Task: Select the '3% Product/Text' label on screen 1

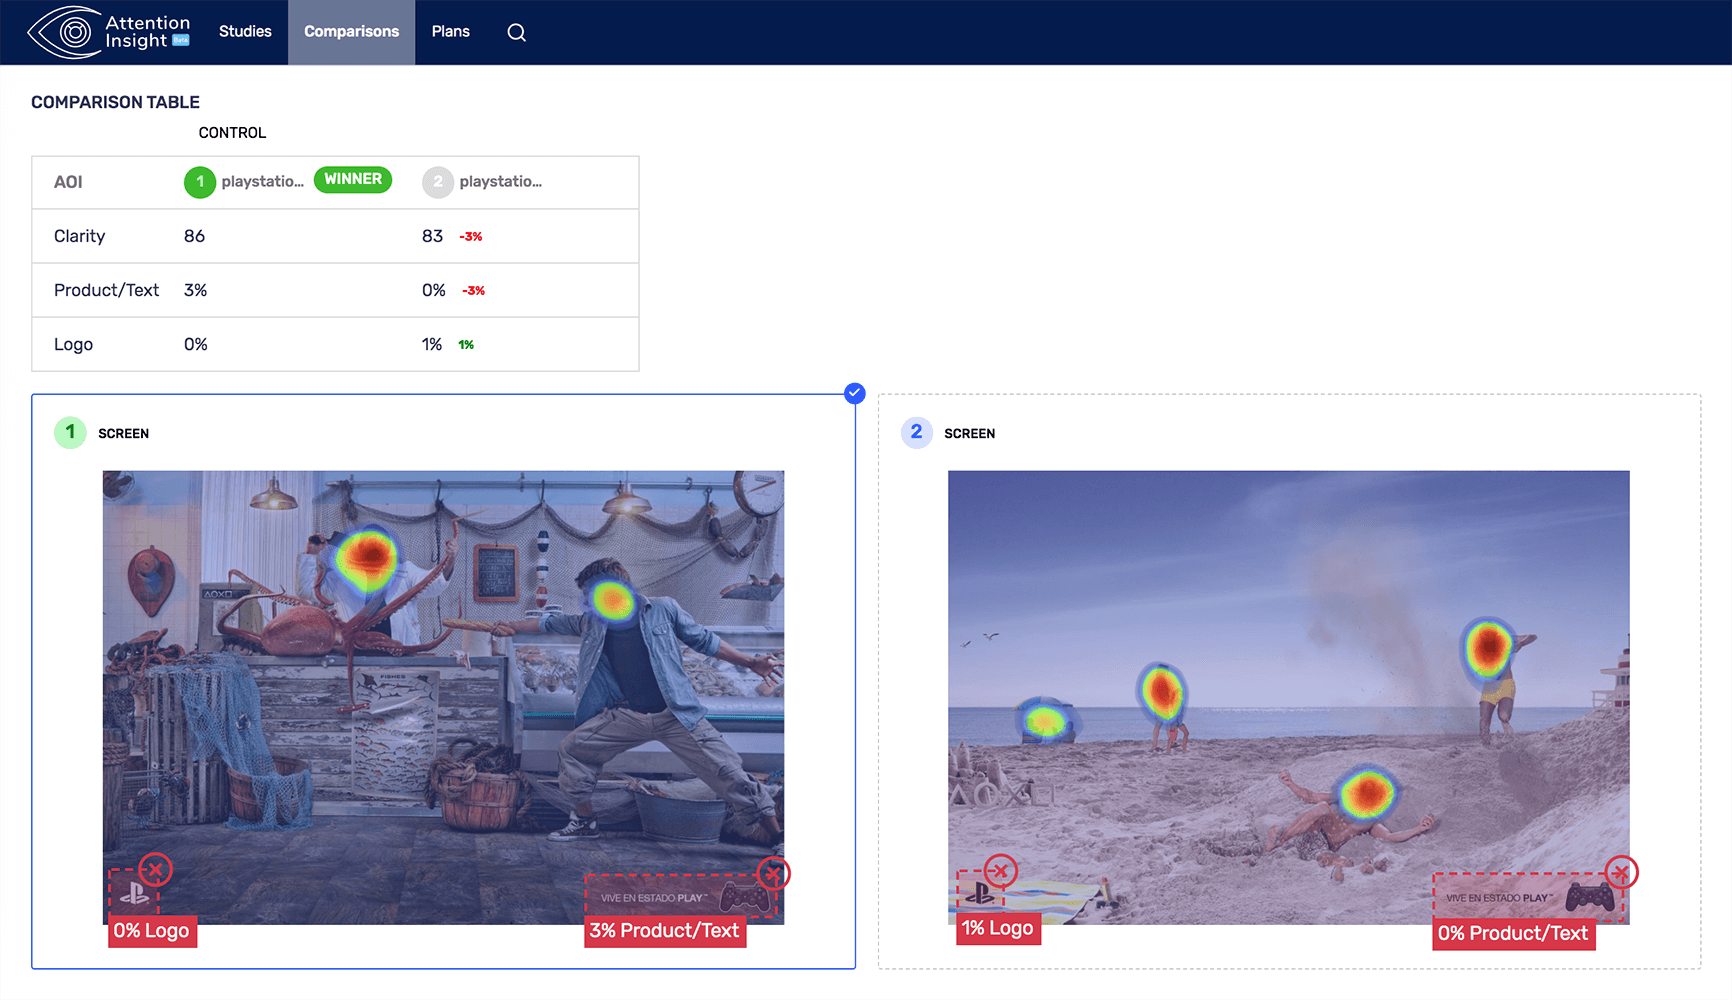Action: [x=665, y=931]
